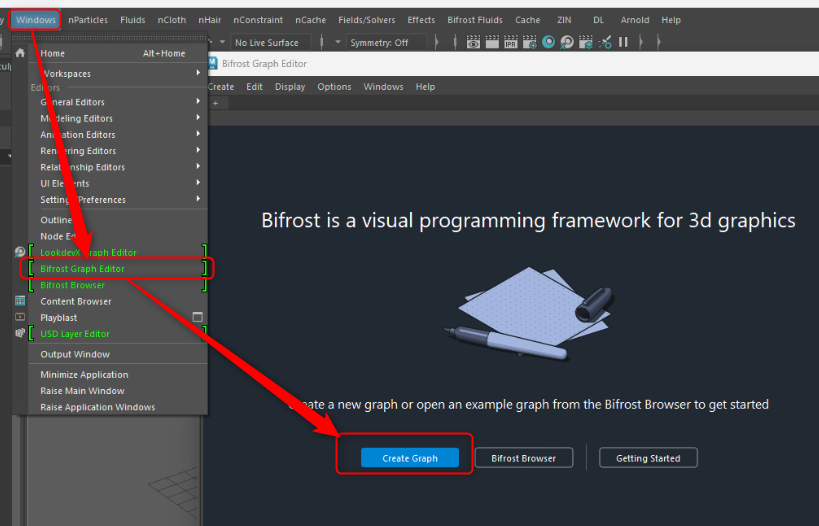The height and width of the screenshot is (526, 819).
Task: Open Help menu in Bifrost Graph Editor
Action: click(x=425, y=87)
